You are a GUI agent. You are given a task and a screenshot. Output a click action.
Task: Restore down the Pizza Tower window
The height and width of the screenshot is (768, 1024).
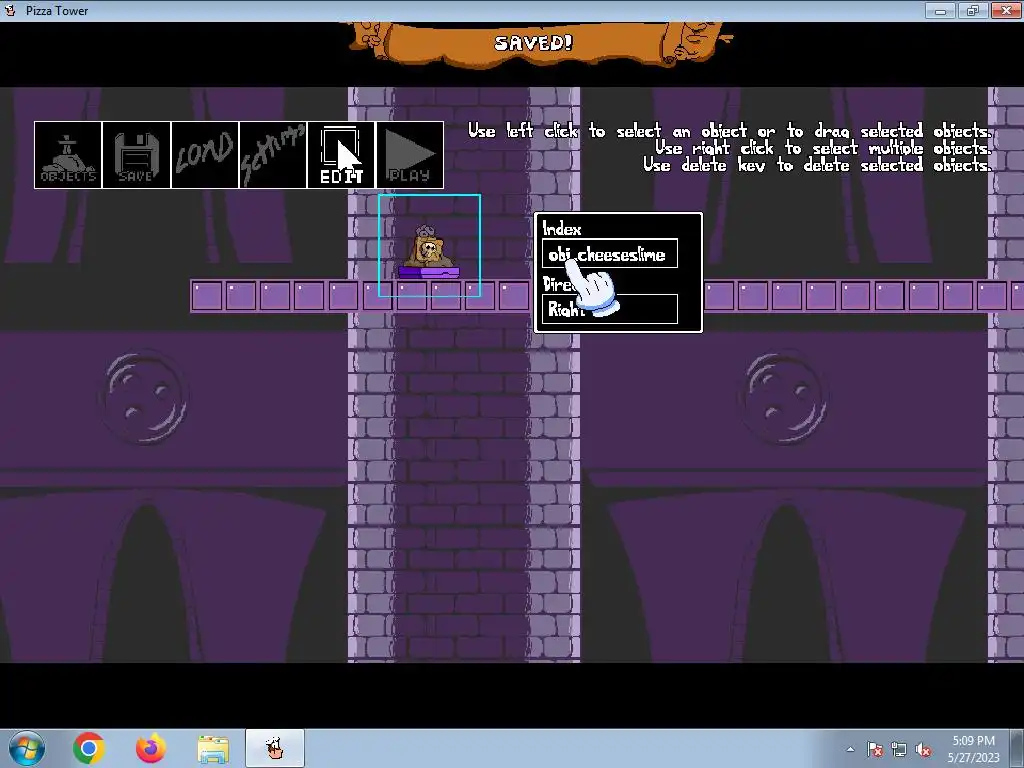click(973, 10)
